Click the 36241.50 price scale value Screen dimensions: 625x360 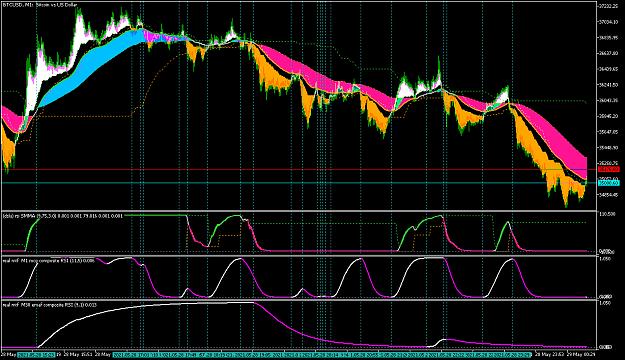pyautogui.click(x=609, y=85)
